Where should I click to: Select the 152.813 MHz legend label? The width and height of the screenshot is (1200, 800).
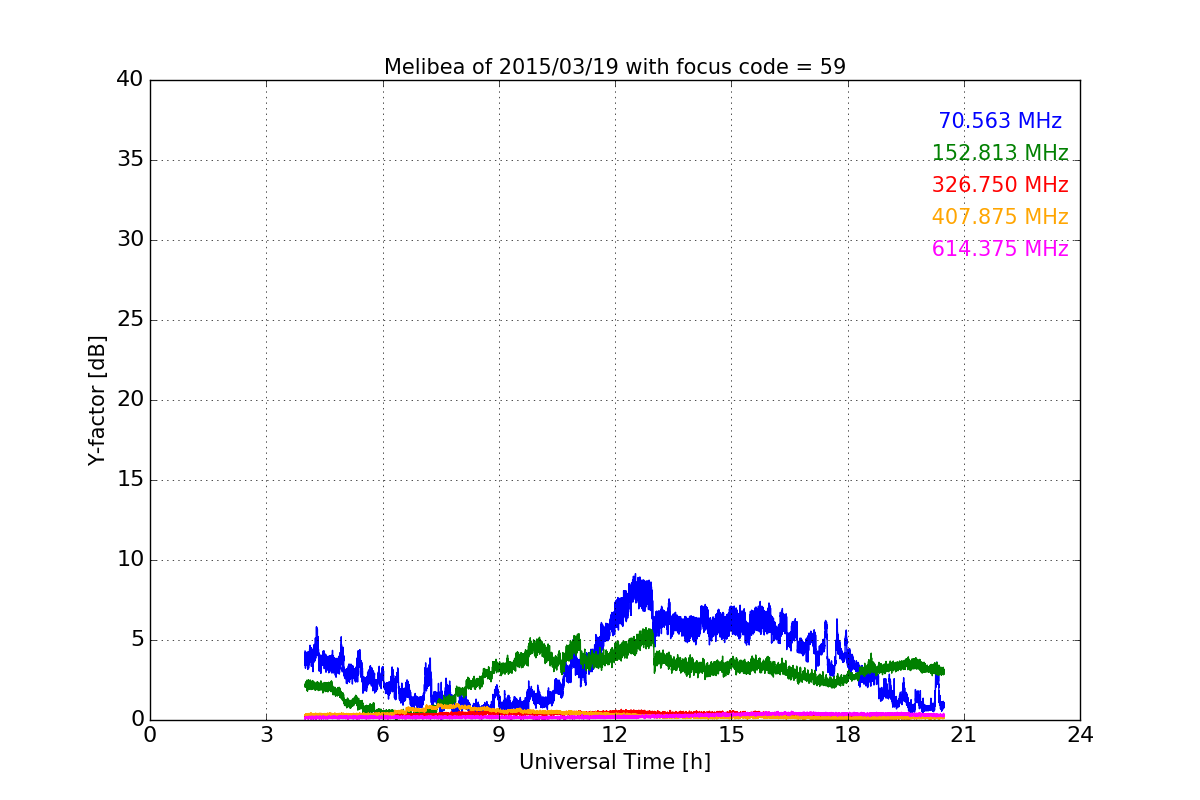1000,153
